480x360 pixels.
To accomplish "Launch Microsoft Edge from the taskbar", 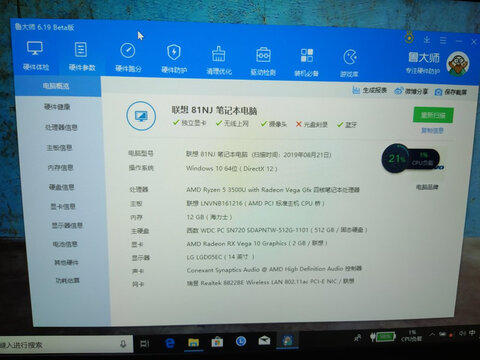I will [170, 343].
